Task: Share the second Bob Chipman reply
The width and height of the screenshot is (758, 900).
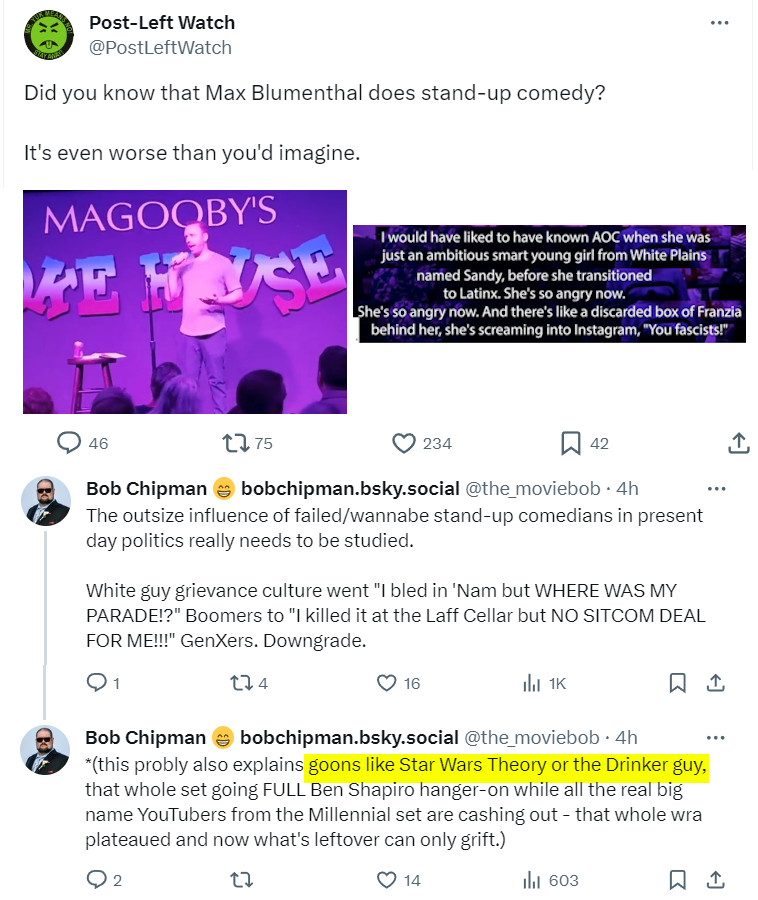Action: click(715, 880)
